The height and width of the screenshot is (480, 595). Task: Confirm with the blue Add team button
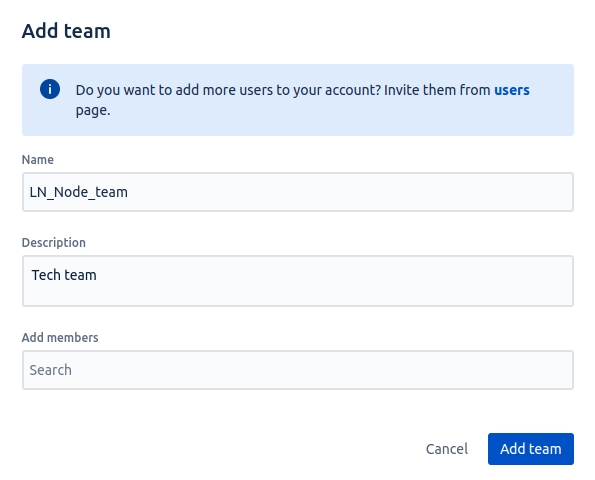pos(531,449)
